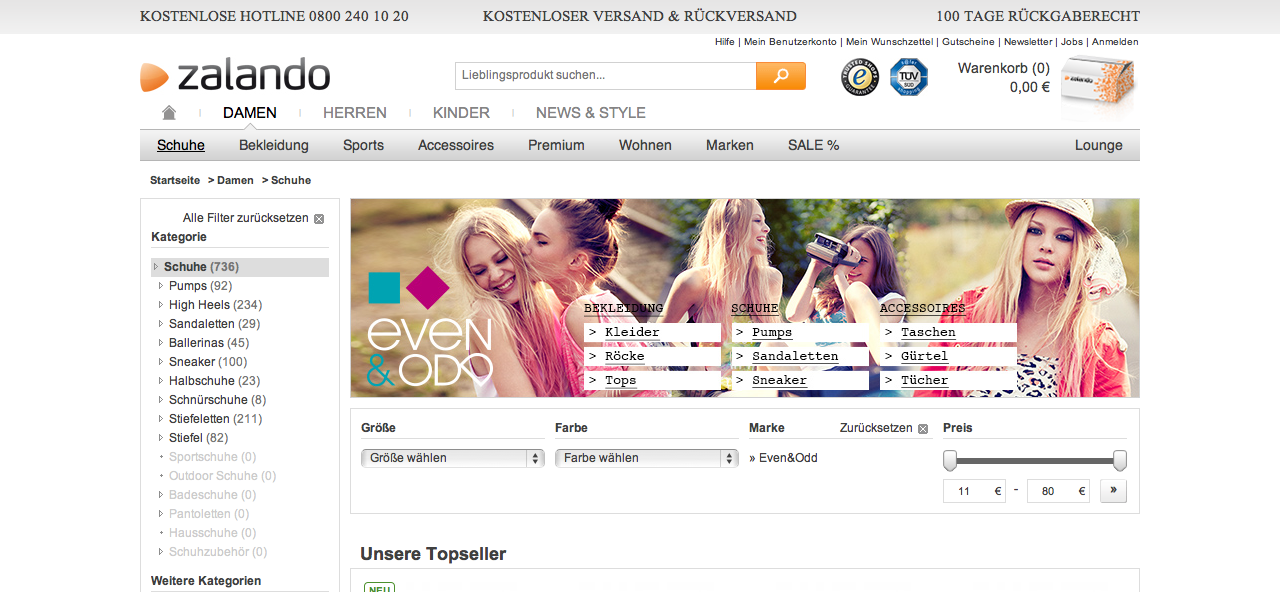
Task: Click the Trusted Shops guarantee badge
Action: tap(859, 77)
